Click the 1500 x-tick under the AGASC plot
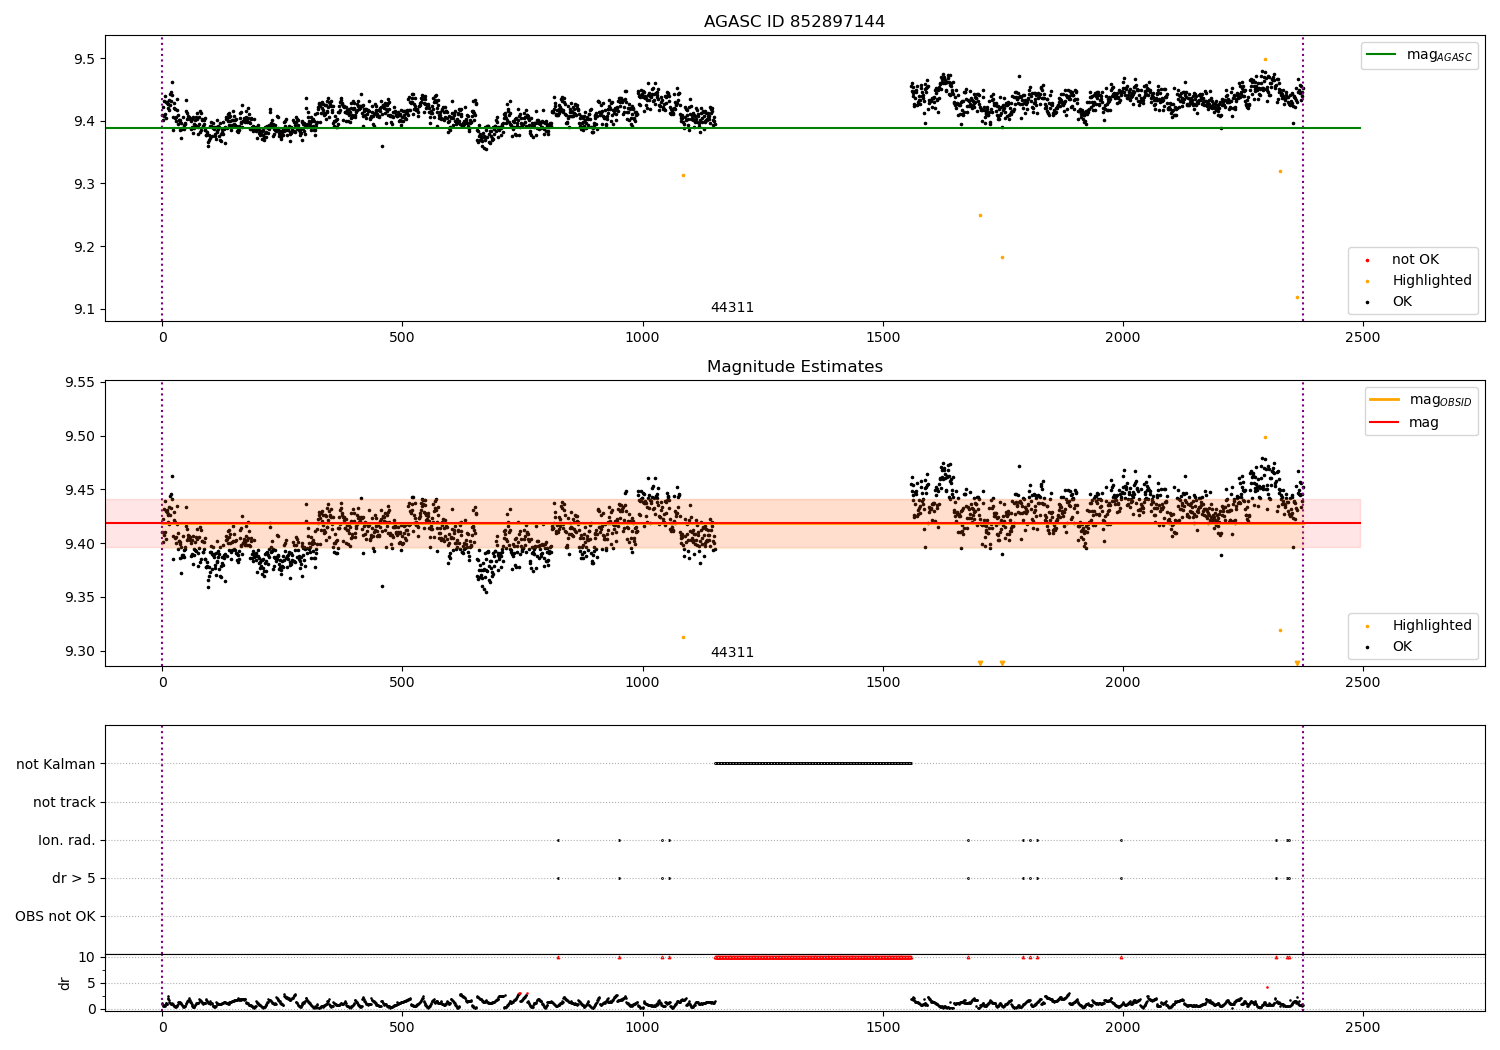The image size is (1500, 1050). pyautogui.click(x=883, y=338)
